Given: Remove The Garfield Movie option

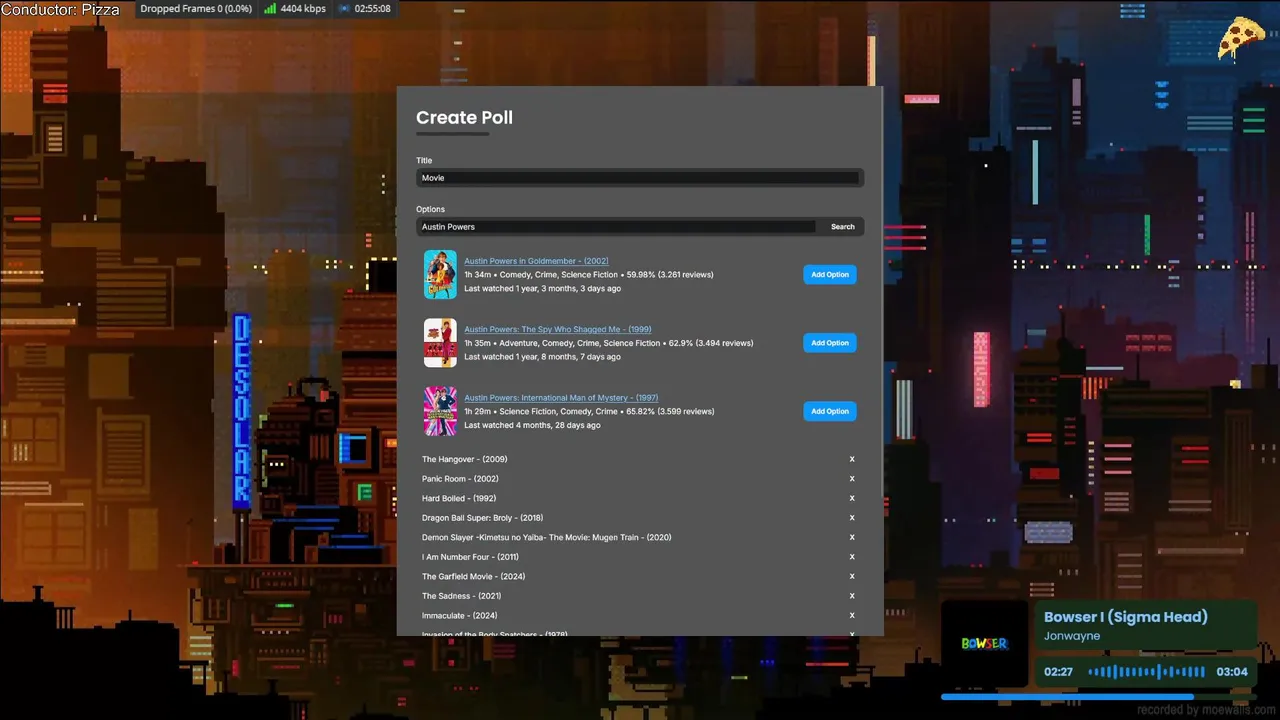Looking at the screenshot, I should click(x=852, y=576).
